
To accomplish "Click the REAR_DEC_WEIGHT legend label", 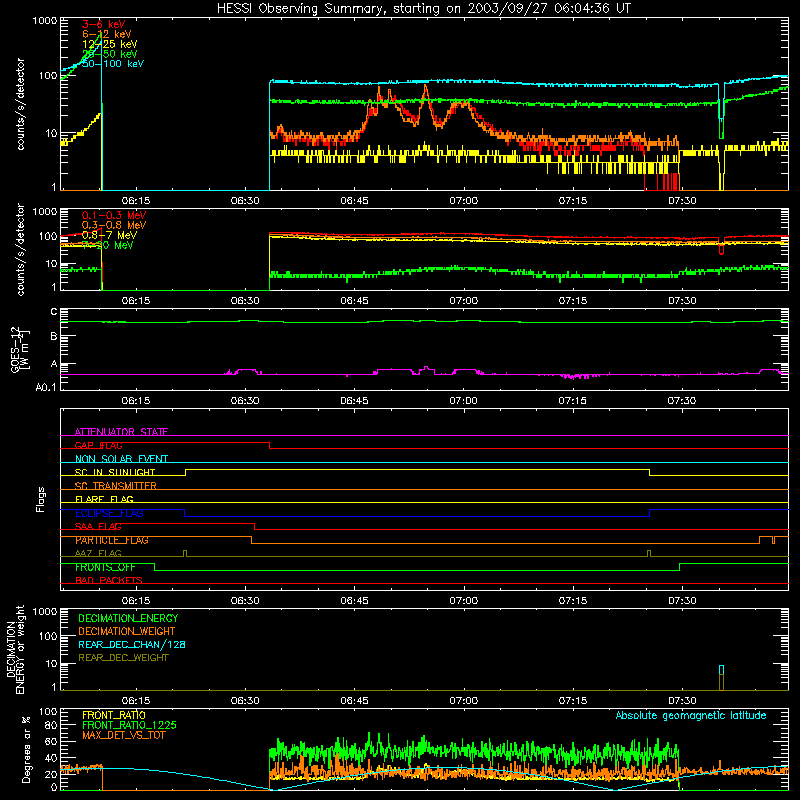I will click(123, 658).
